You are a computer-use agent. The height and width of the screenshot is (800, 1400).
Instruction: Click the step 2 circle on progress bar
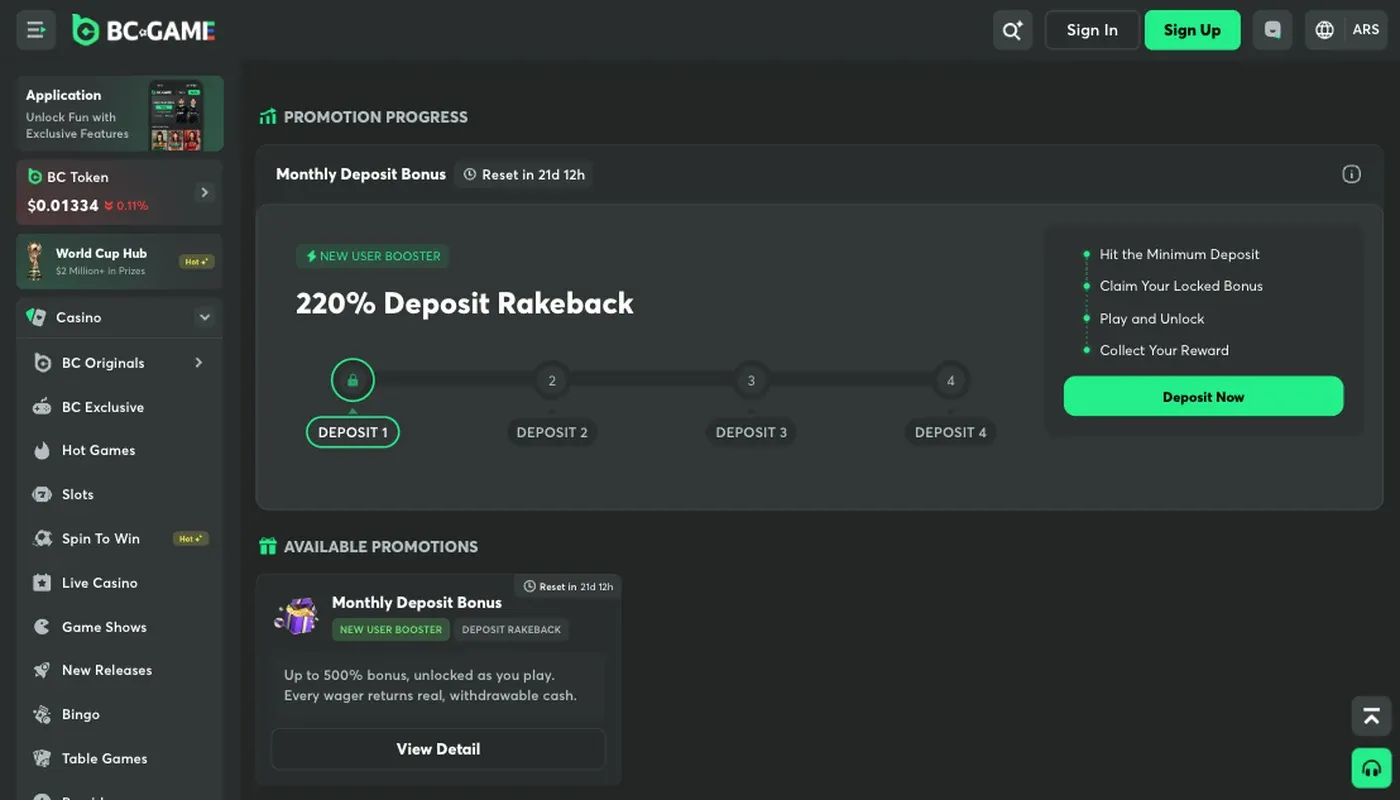551,380
